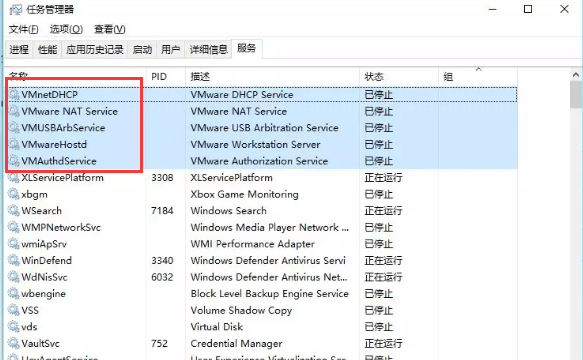Click the gear icon next to WSearch
The image size is (583, 360).
pyautogui.click(x=14, y=210)
